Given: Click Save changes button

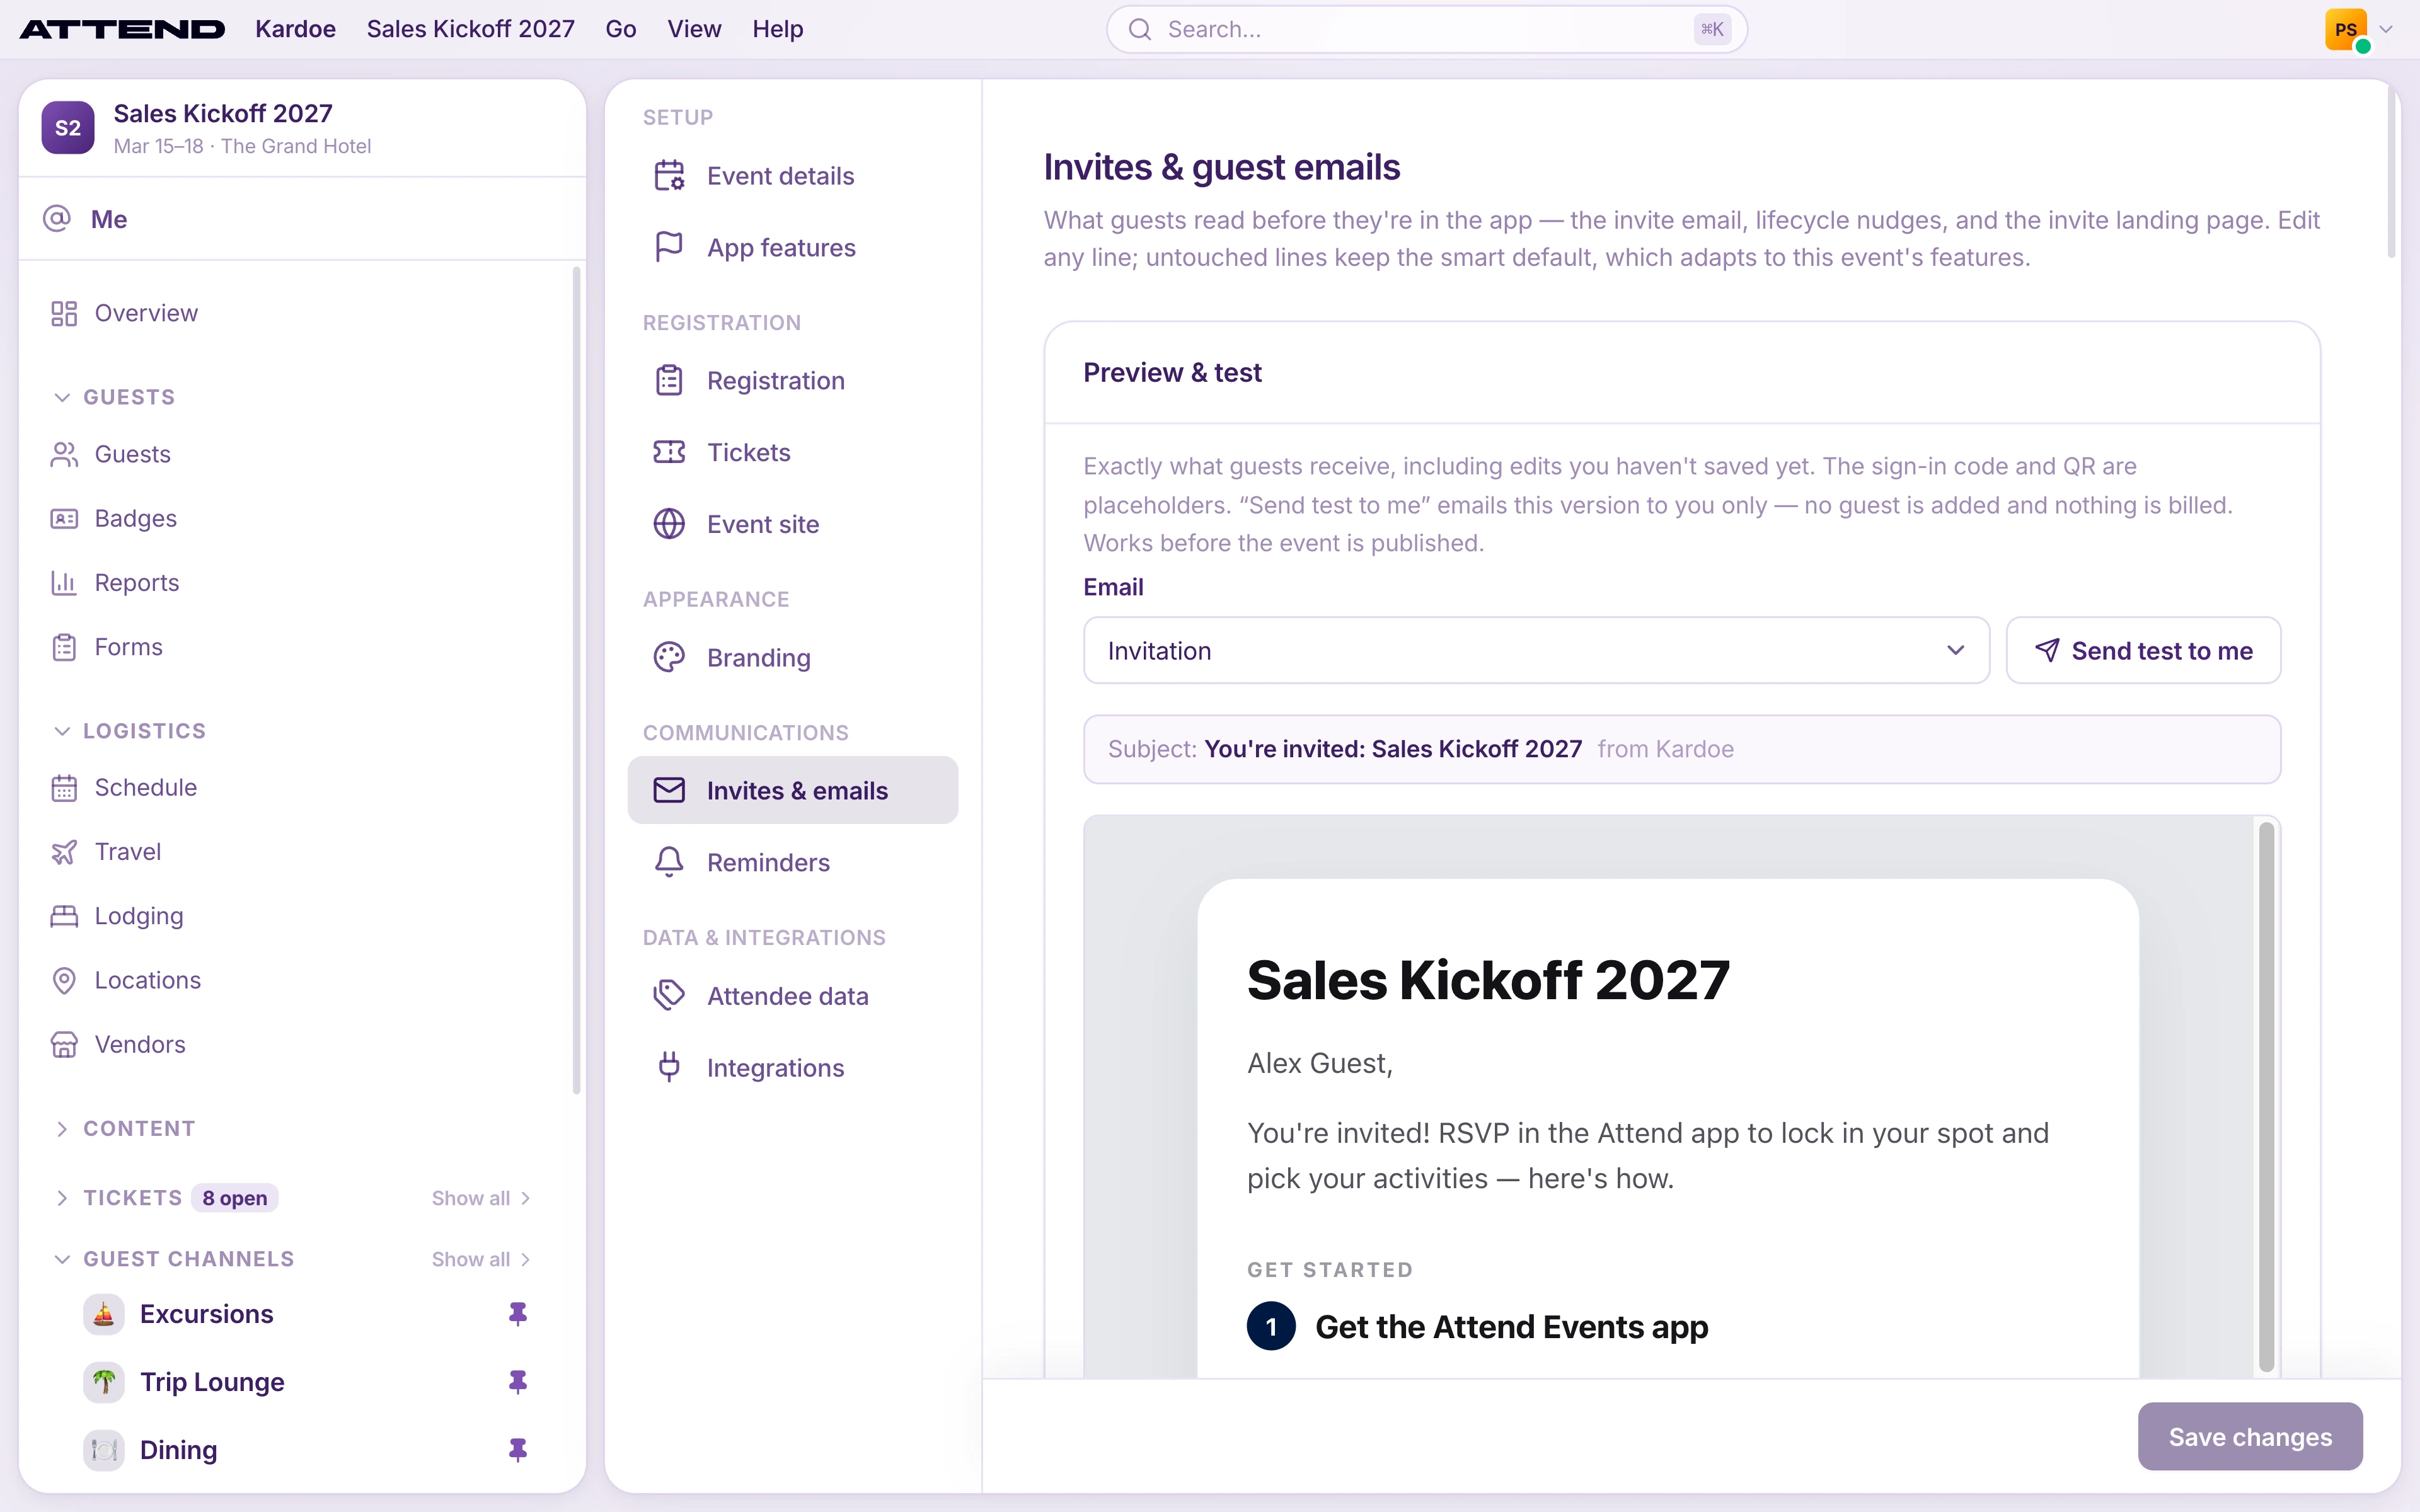Looking at the screenshot, I should click(x=2250, y=1436).
